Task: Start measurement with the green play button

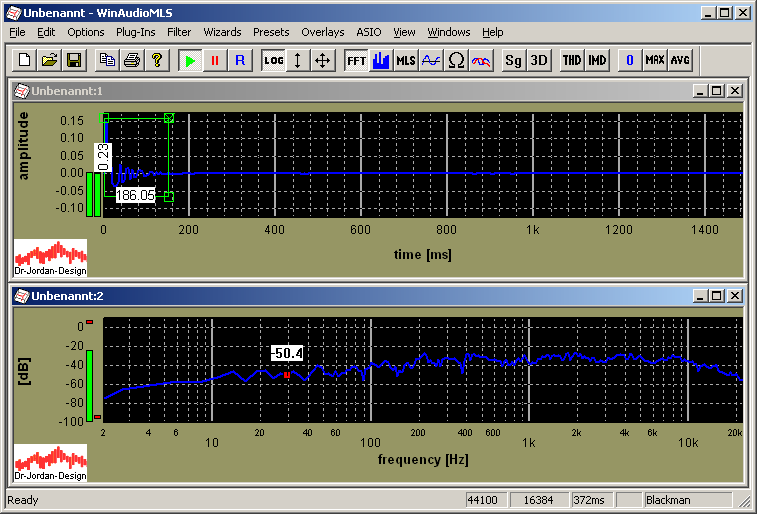Action: pos(190,60)
